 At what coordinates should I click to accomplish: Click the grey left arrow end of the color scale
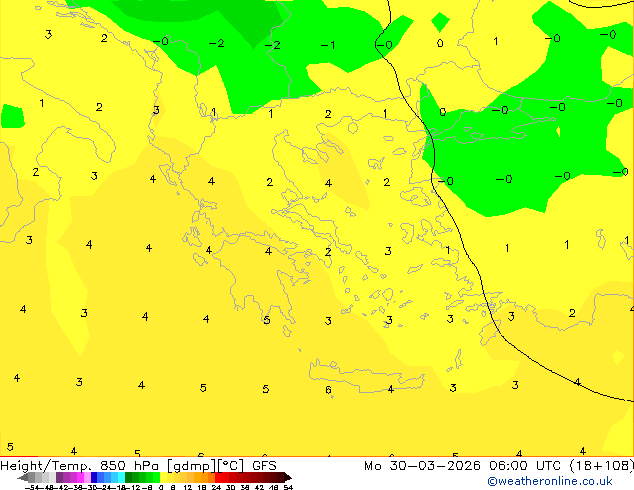23,477
